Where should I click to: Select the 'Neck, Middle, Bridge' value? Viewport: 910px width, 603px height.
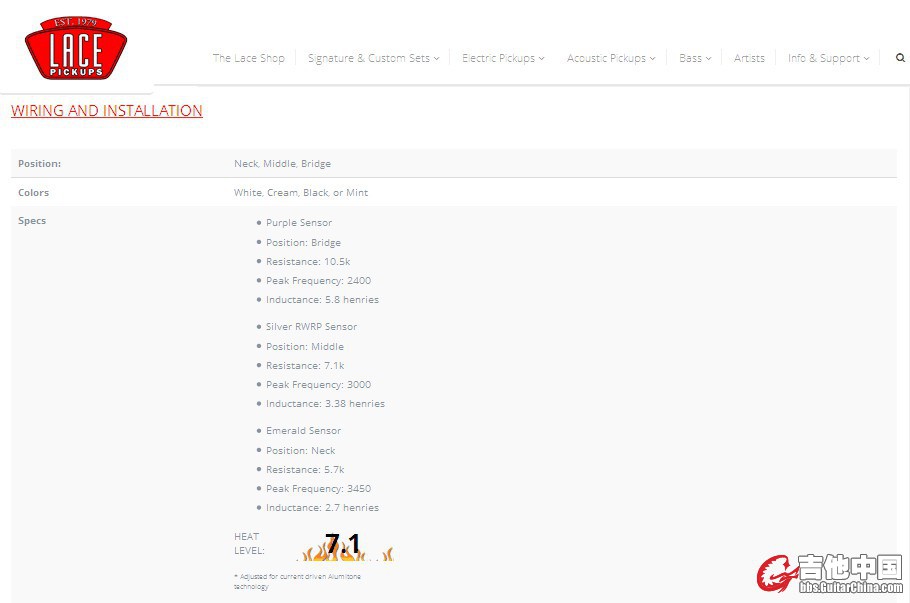point(283,164)
